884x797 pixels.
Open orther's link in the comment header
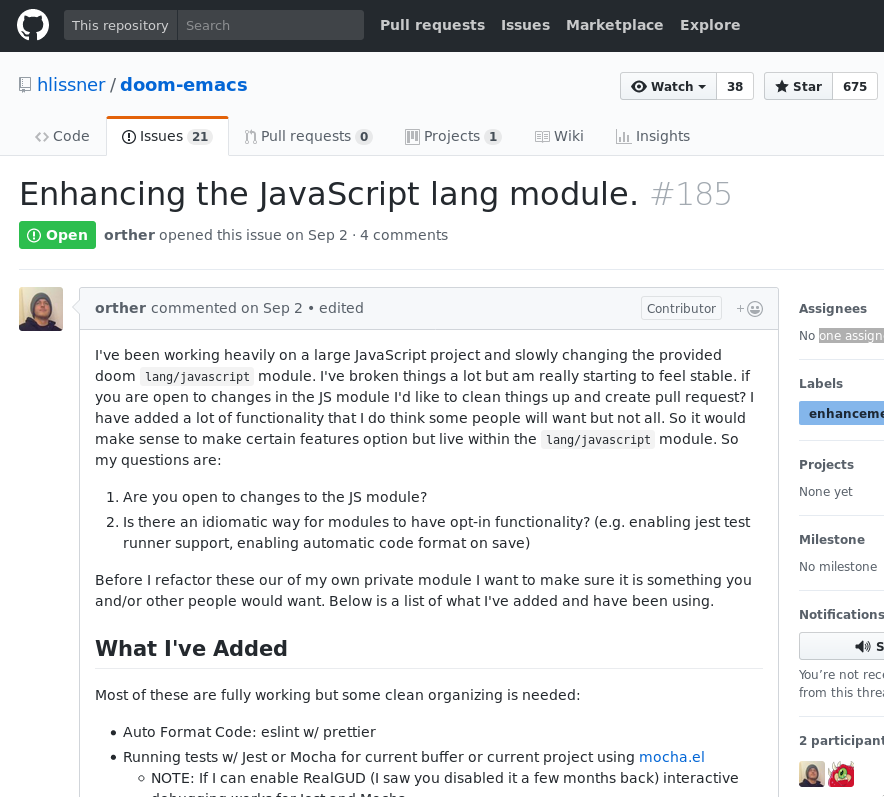pos(120,308)
